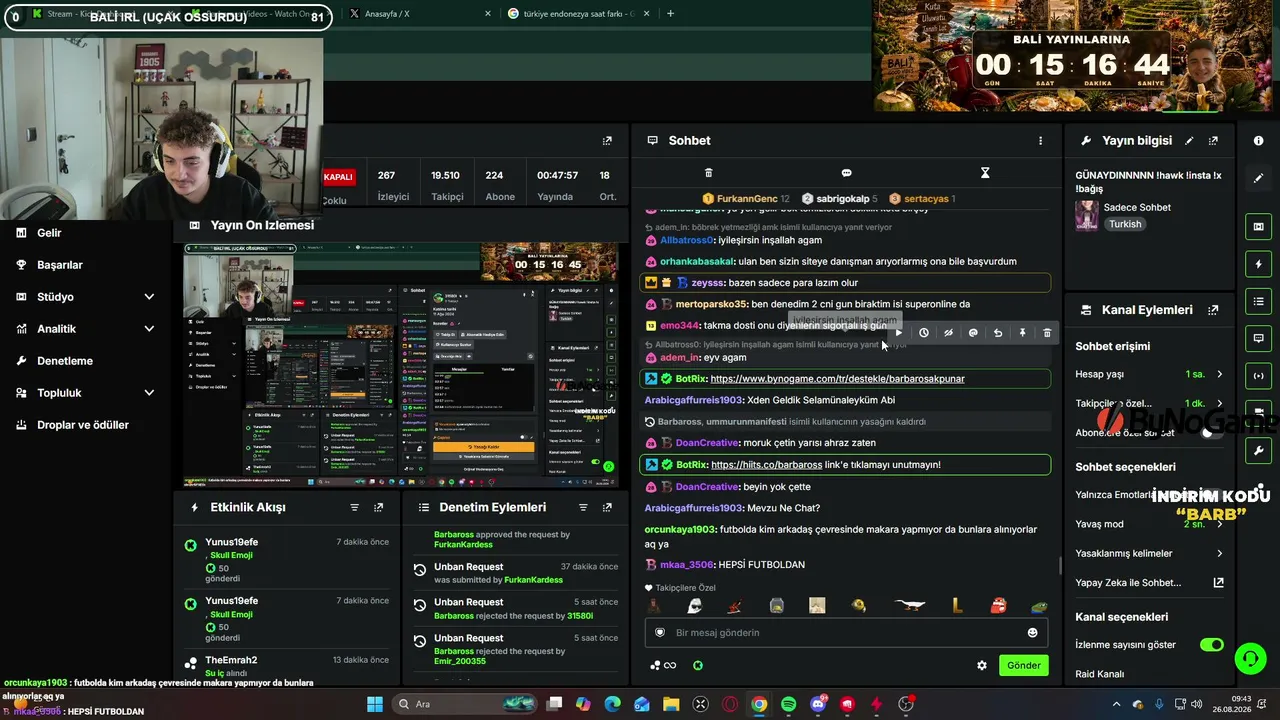Screen dimensions: 1280x720
Task: Open the Windows Start menu
Action: point(375,704)
